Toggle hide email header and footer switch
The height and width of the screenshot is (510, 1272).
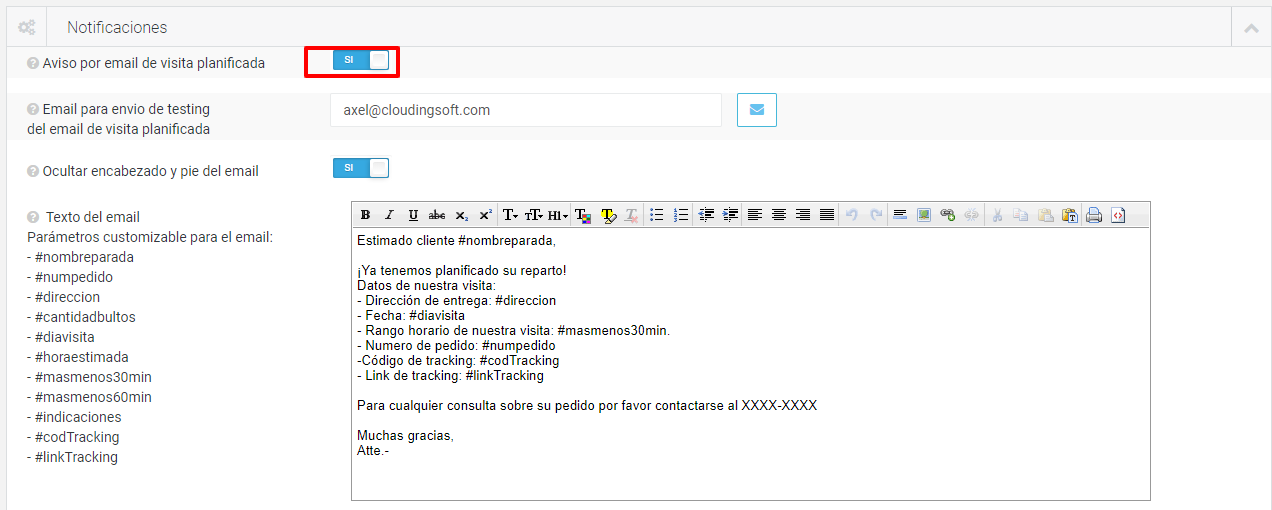click(360, 168)
